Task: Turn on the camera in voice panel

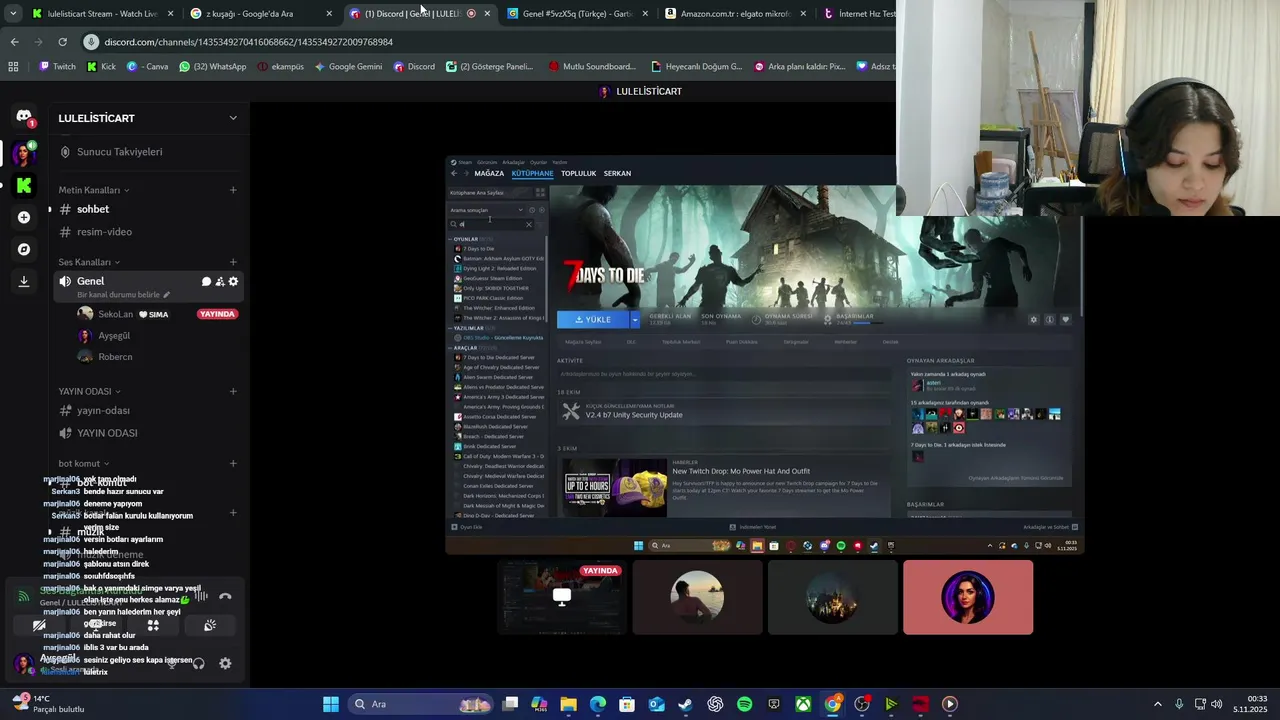Action: tap(39, 625)
